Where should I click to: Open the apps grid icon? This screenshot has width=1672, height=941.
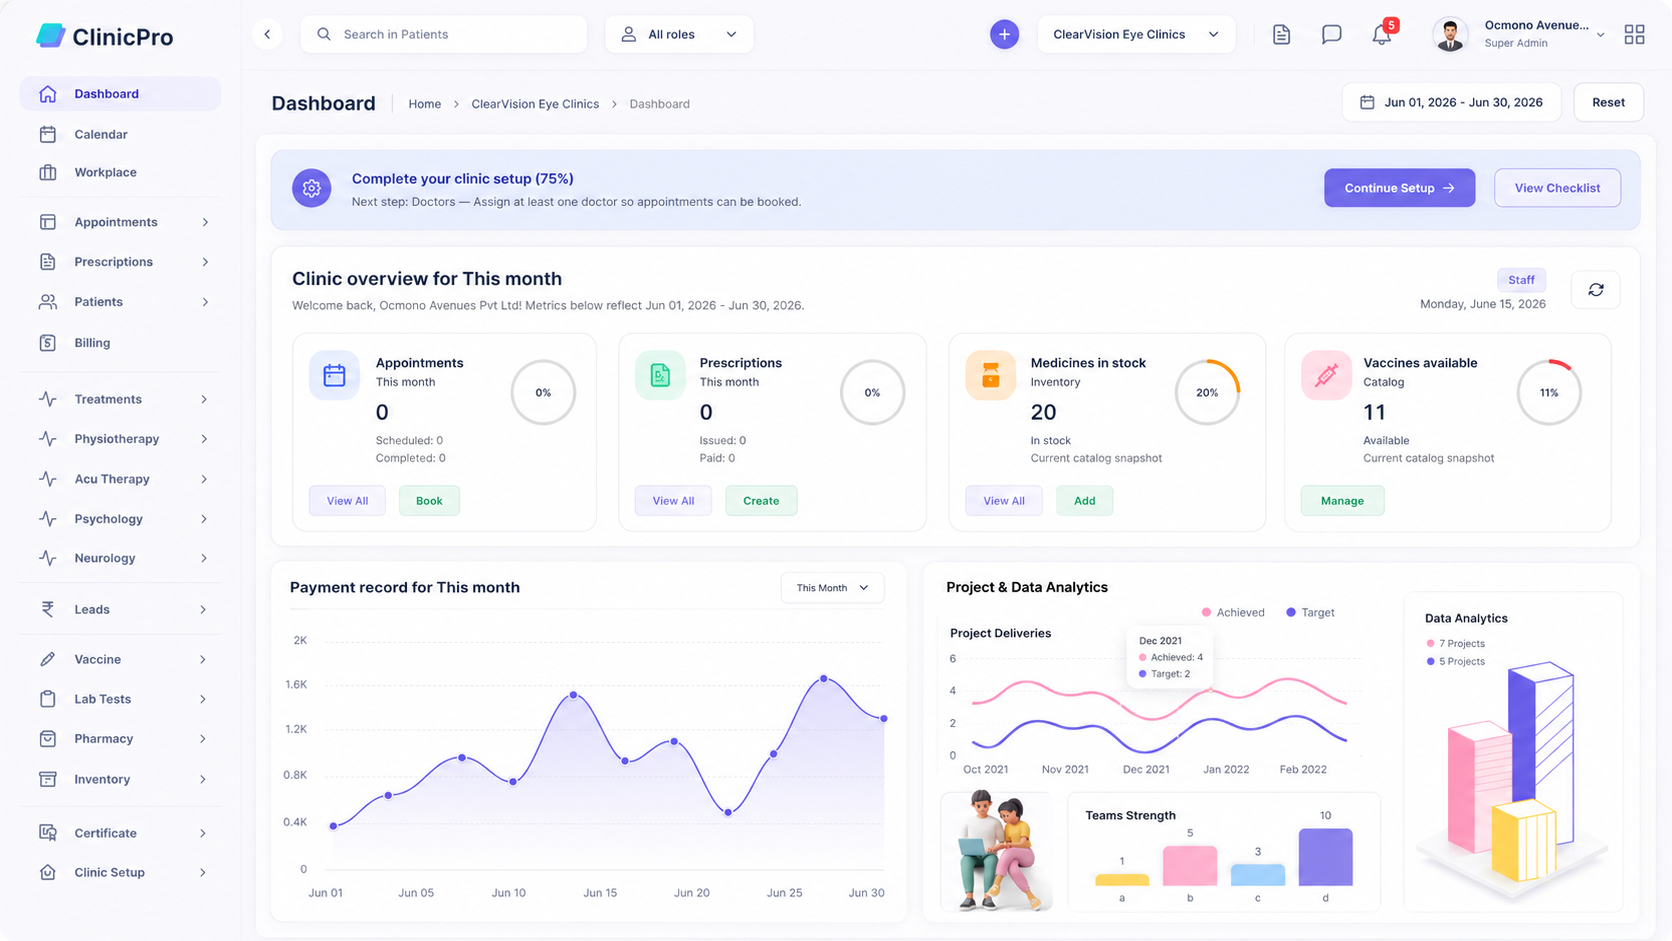tap(1634, 34)
